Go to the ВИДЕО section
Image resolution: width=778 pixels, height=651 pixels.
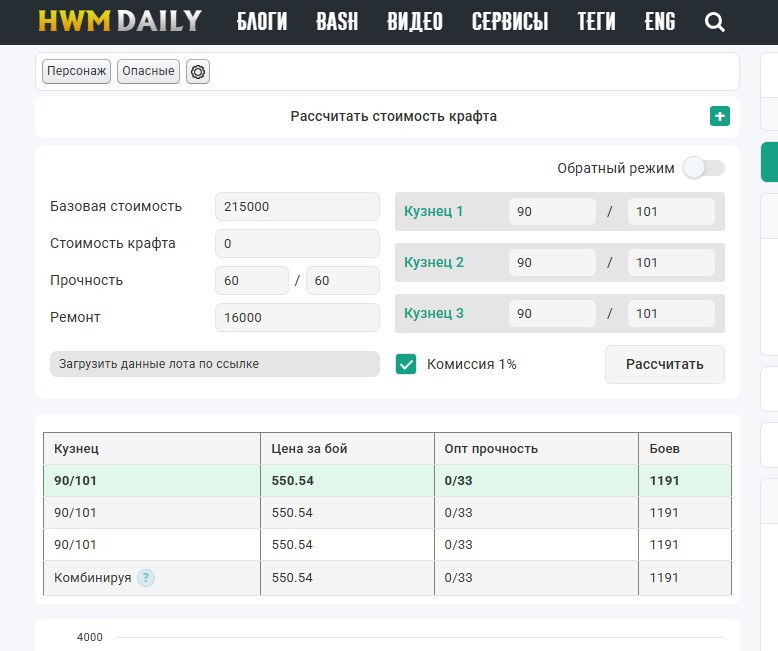coord(414,22)
